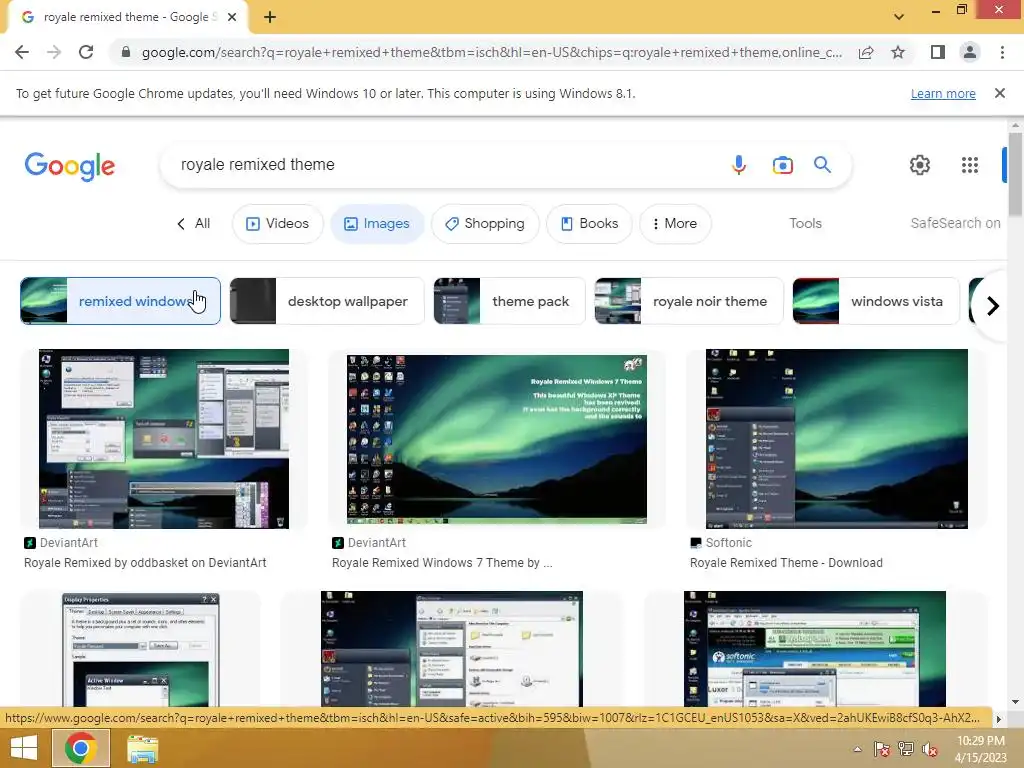Open the Chrome side panel
This screenshot has width=1024, height=768.
pos(938,52)
